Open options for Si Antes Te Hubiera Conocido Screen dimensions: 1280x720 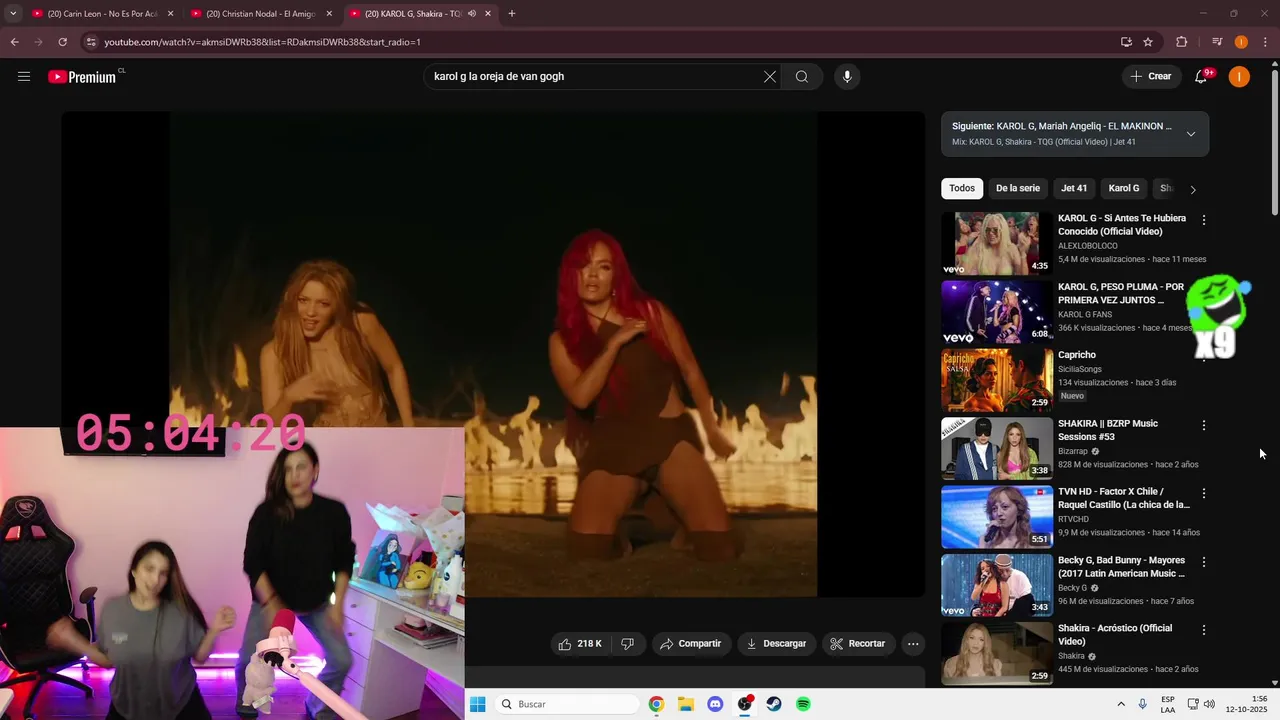(x=1204, y=220)
